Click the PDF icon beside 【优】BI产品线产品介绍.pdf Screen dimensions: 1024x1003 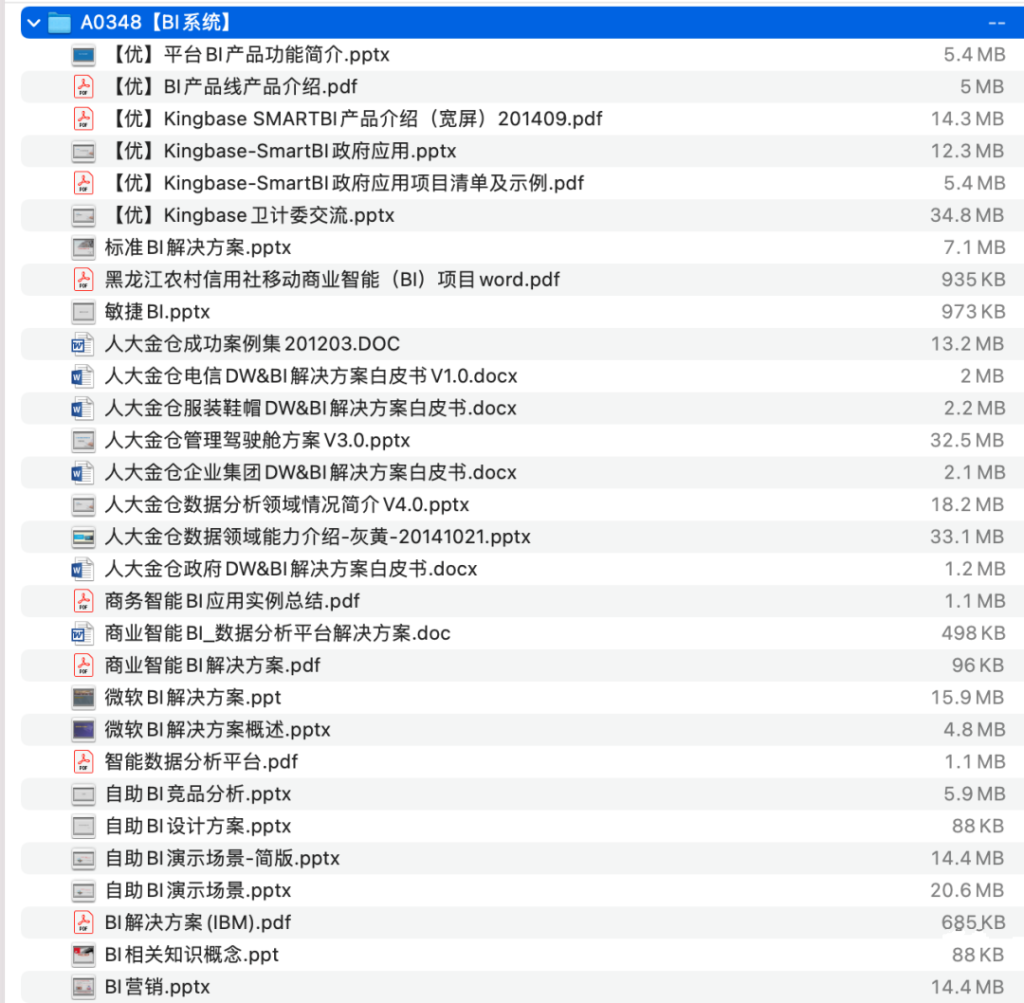(x=84, y=87)
